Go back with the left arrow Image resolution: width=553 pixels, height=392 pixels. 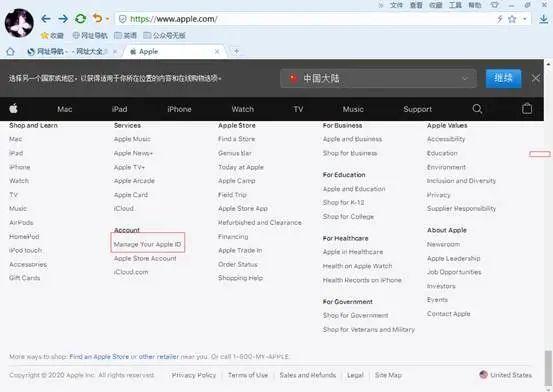(46, 19)
